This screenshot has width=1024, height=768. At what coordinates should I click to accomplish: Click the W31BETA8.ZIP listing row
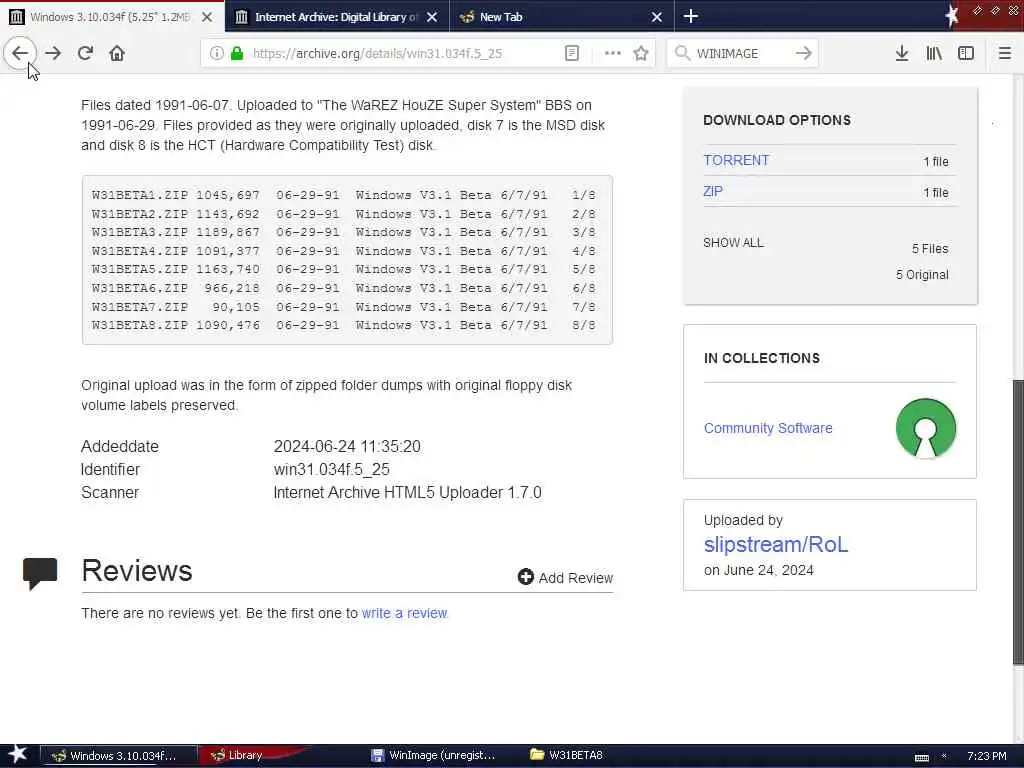[344, 325]
